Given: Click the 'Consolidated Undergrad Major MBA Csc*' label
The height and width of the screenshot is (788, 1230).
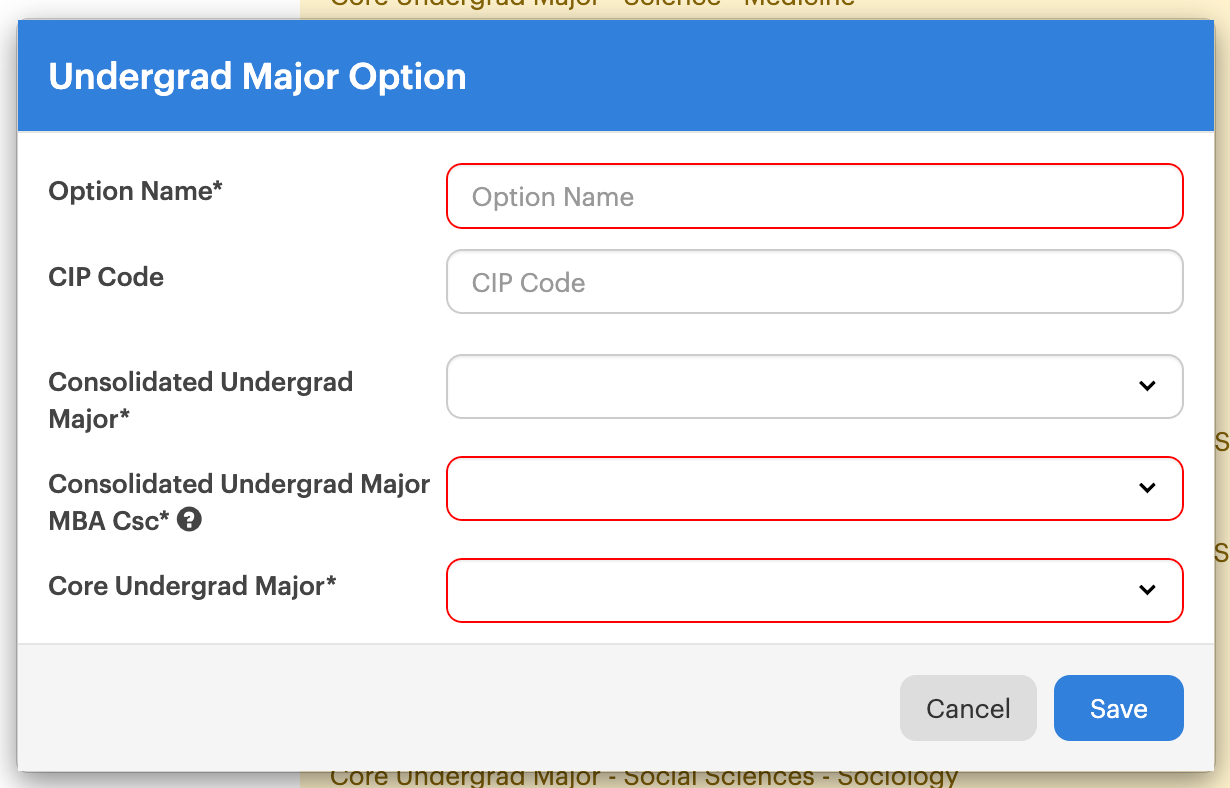Looking at the screenshot, I should [x=238, y=485].
